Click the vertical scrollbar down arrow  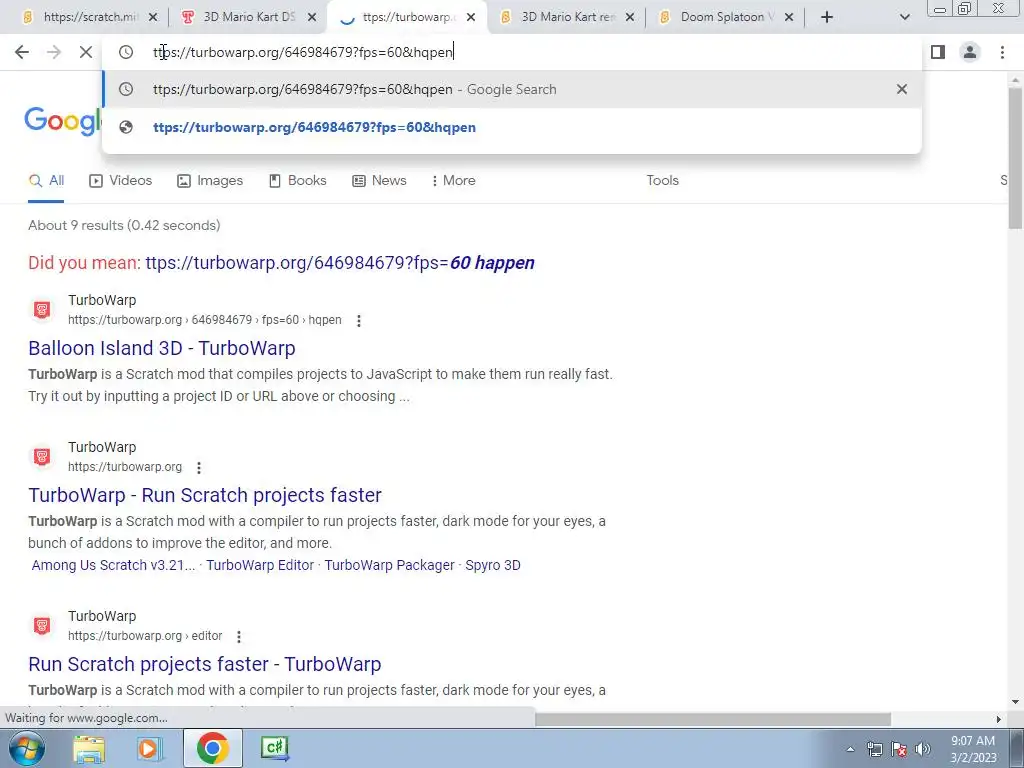pos(1015,702)
